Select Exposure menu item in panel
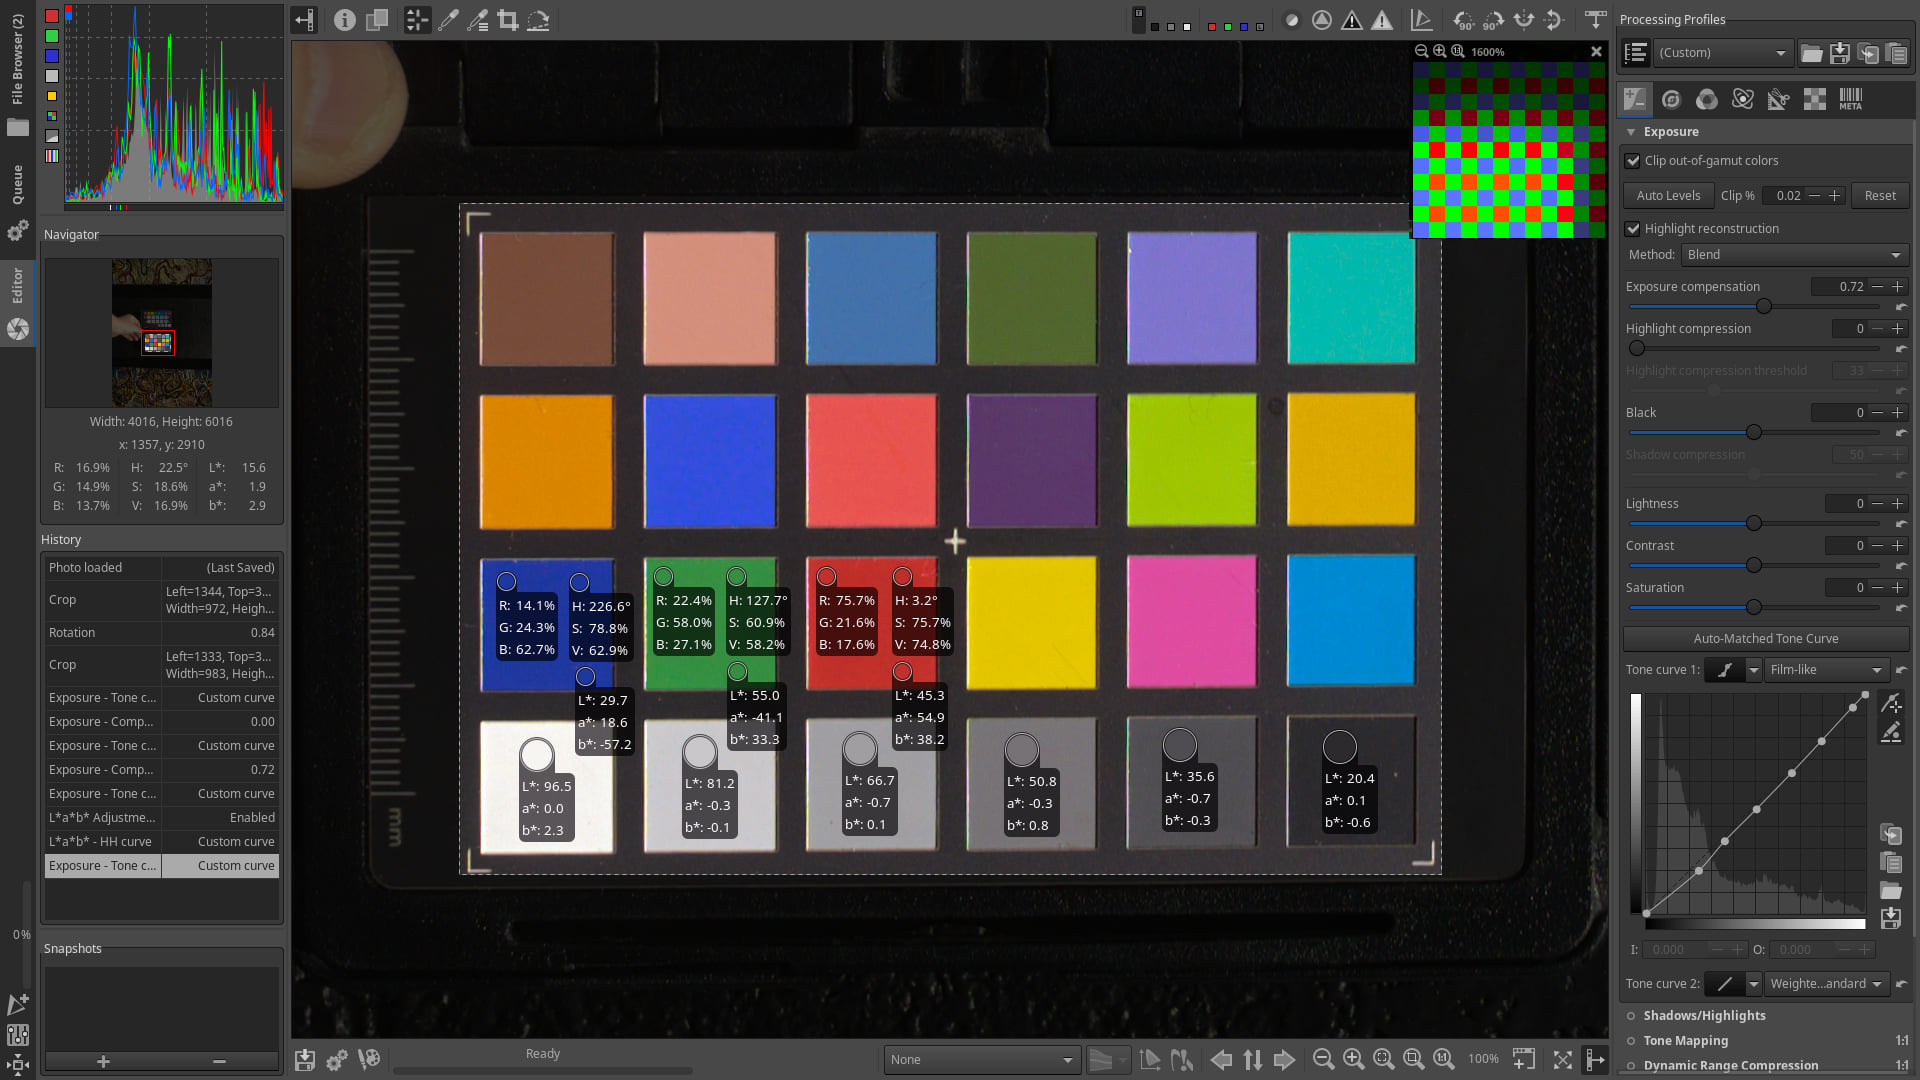Viewport: 1920px width, 1080px height. click(1672, 131)
